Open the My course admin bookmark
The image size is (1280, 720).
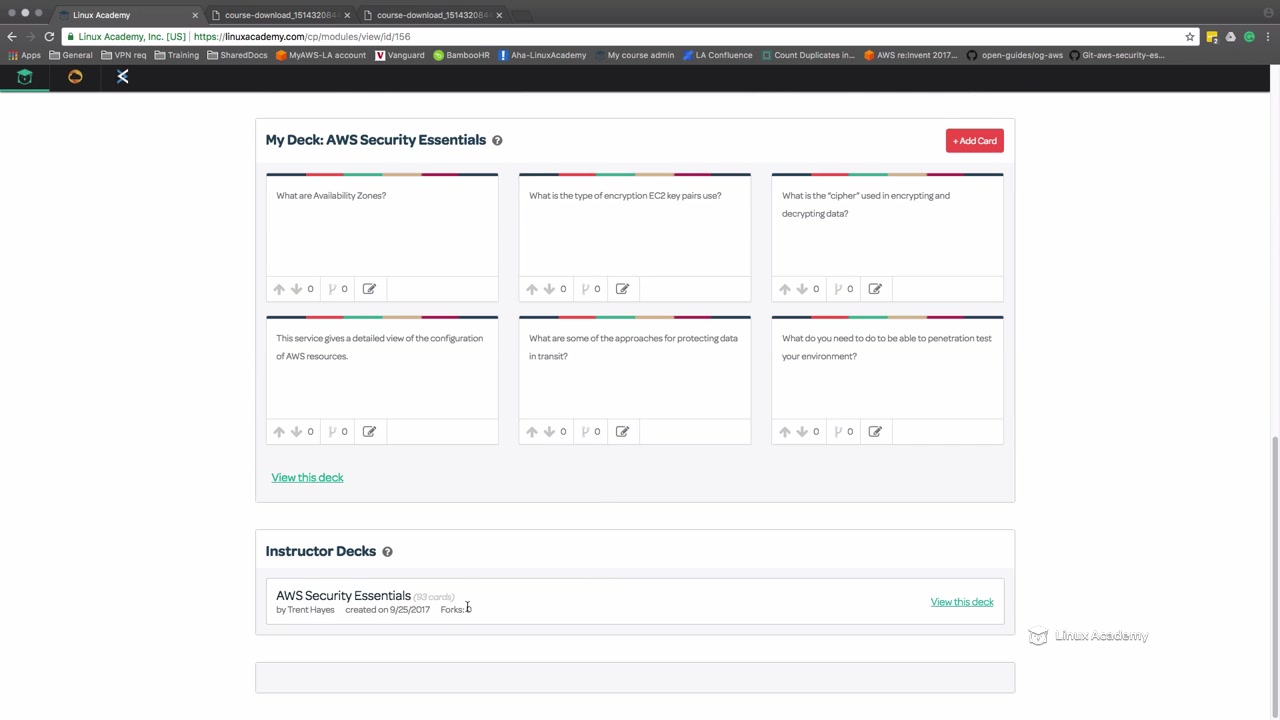click(x=634, y=56)
